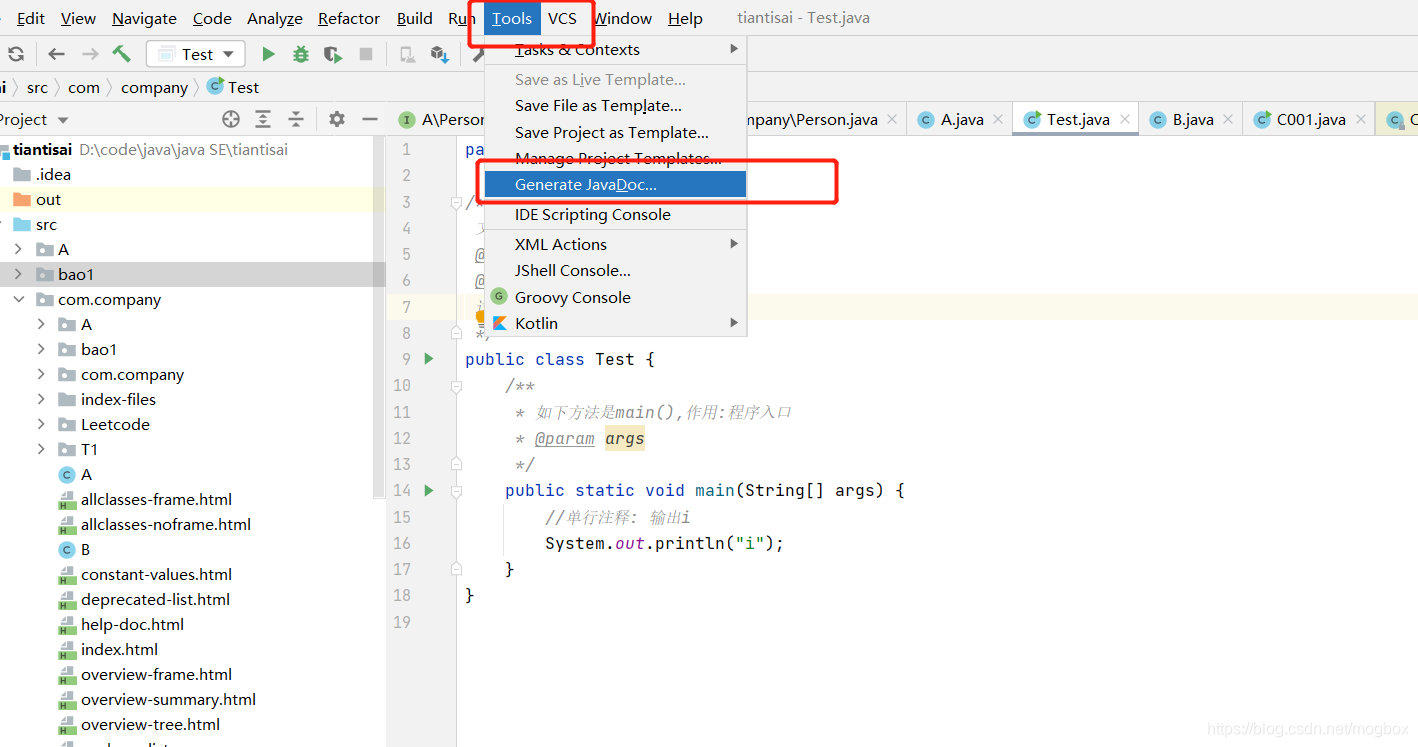The width and height of the screenshot is (1418, 747).
Task: Open the Test run configuration dropdown
Action: click(196, 54)
